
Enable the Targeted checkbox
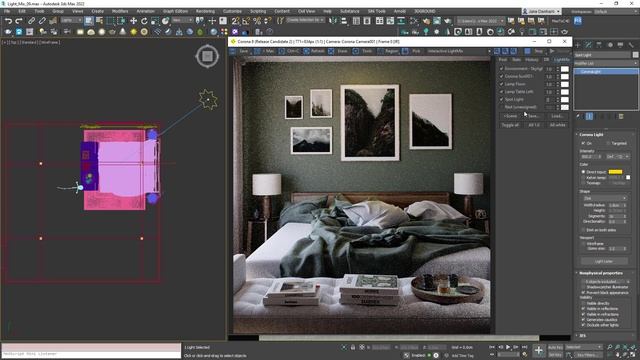click(608, 143)
